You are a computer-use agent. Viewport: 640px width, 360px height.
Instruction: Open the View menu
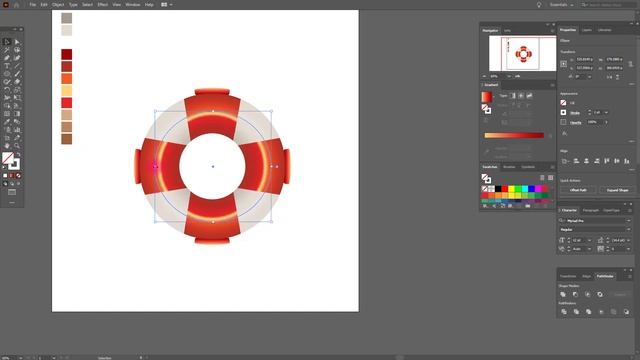(117, 4)
